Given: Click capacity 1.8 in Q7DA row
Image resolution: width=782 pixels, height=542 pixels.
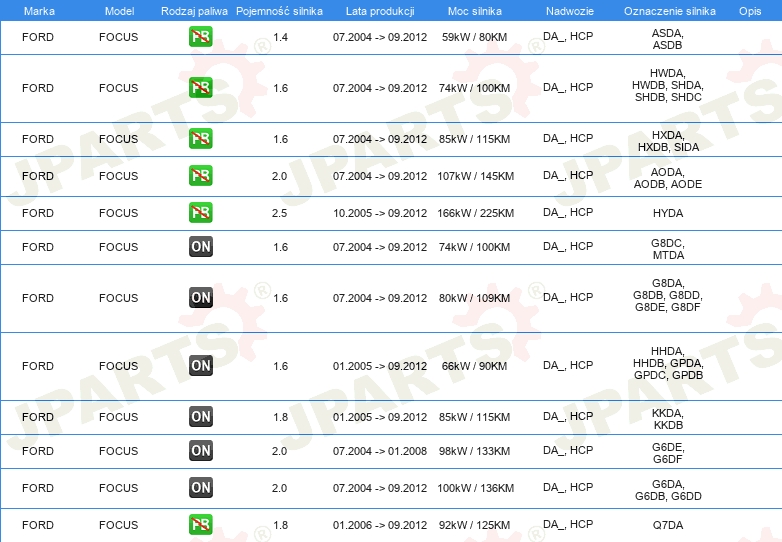Looking at the screenshot, I should tap(280, 525).
